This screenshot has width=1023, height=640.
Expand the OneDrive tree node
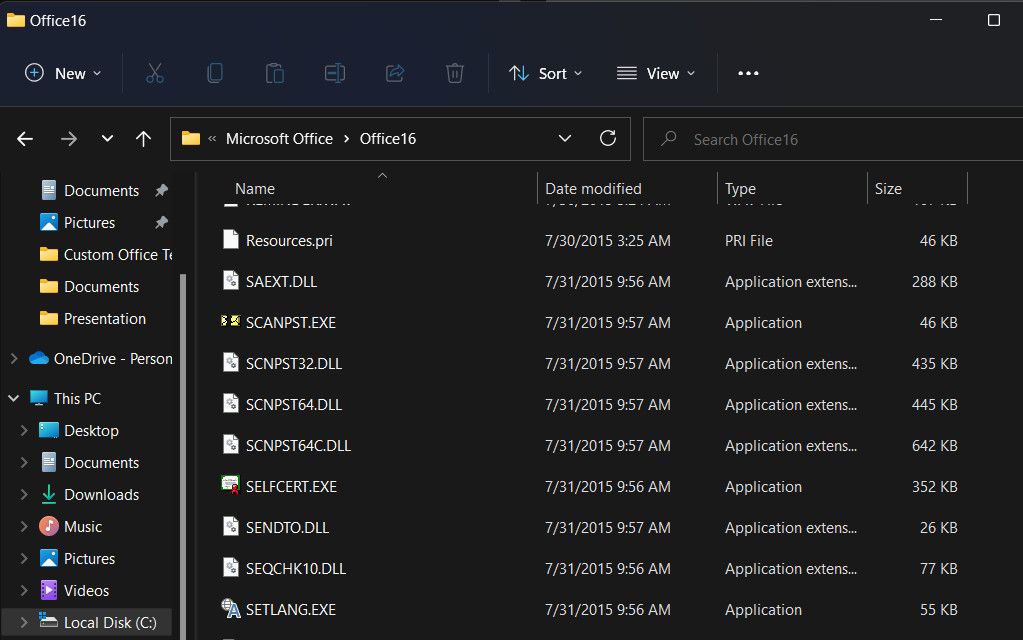click(x=14, y=358)
